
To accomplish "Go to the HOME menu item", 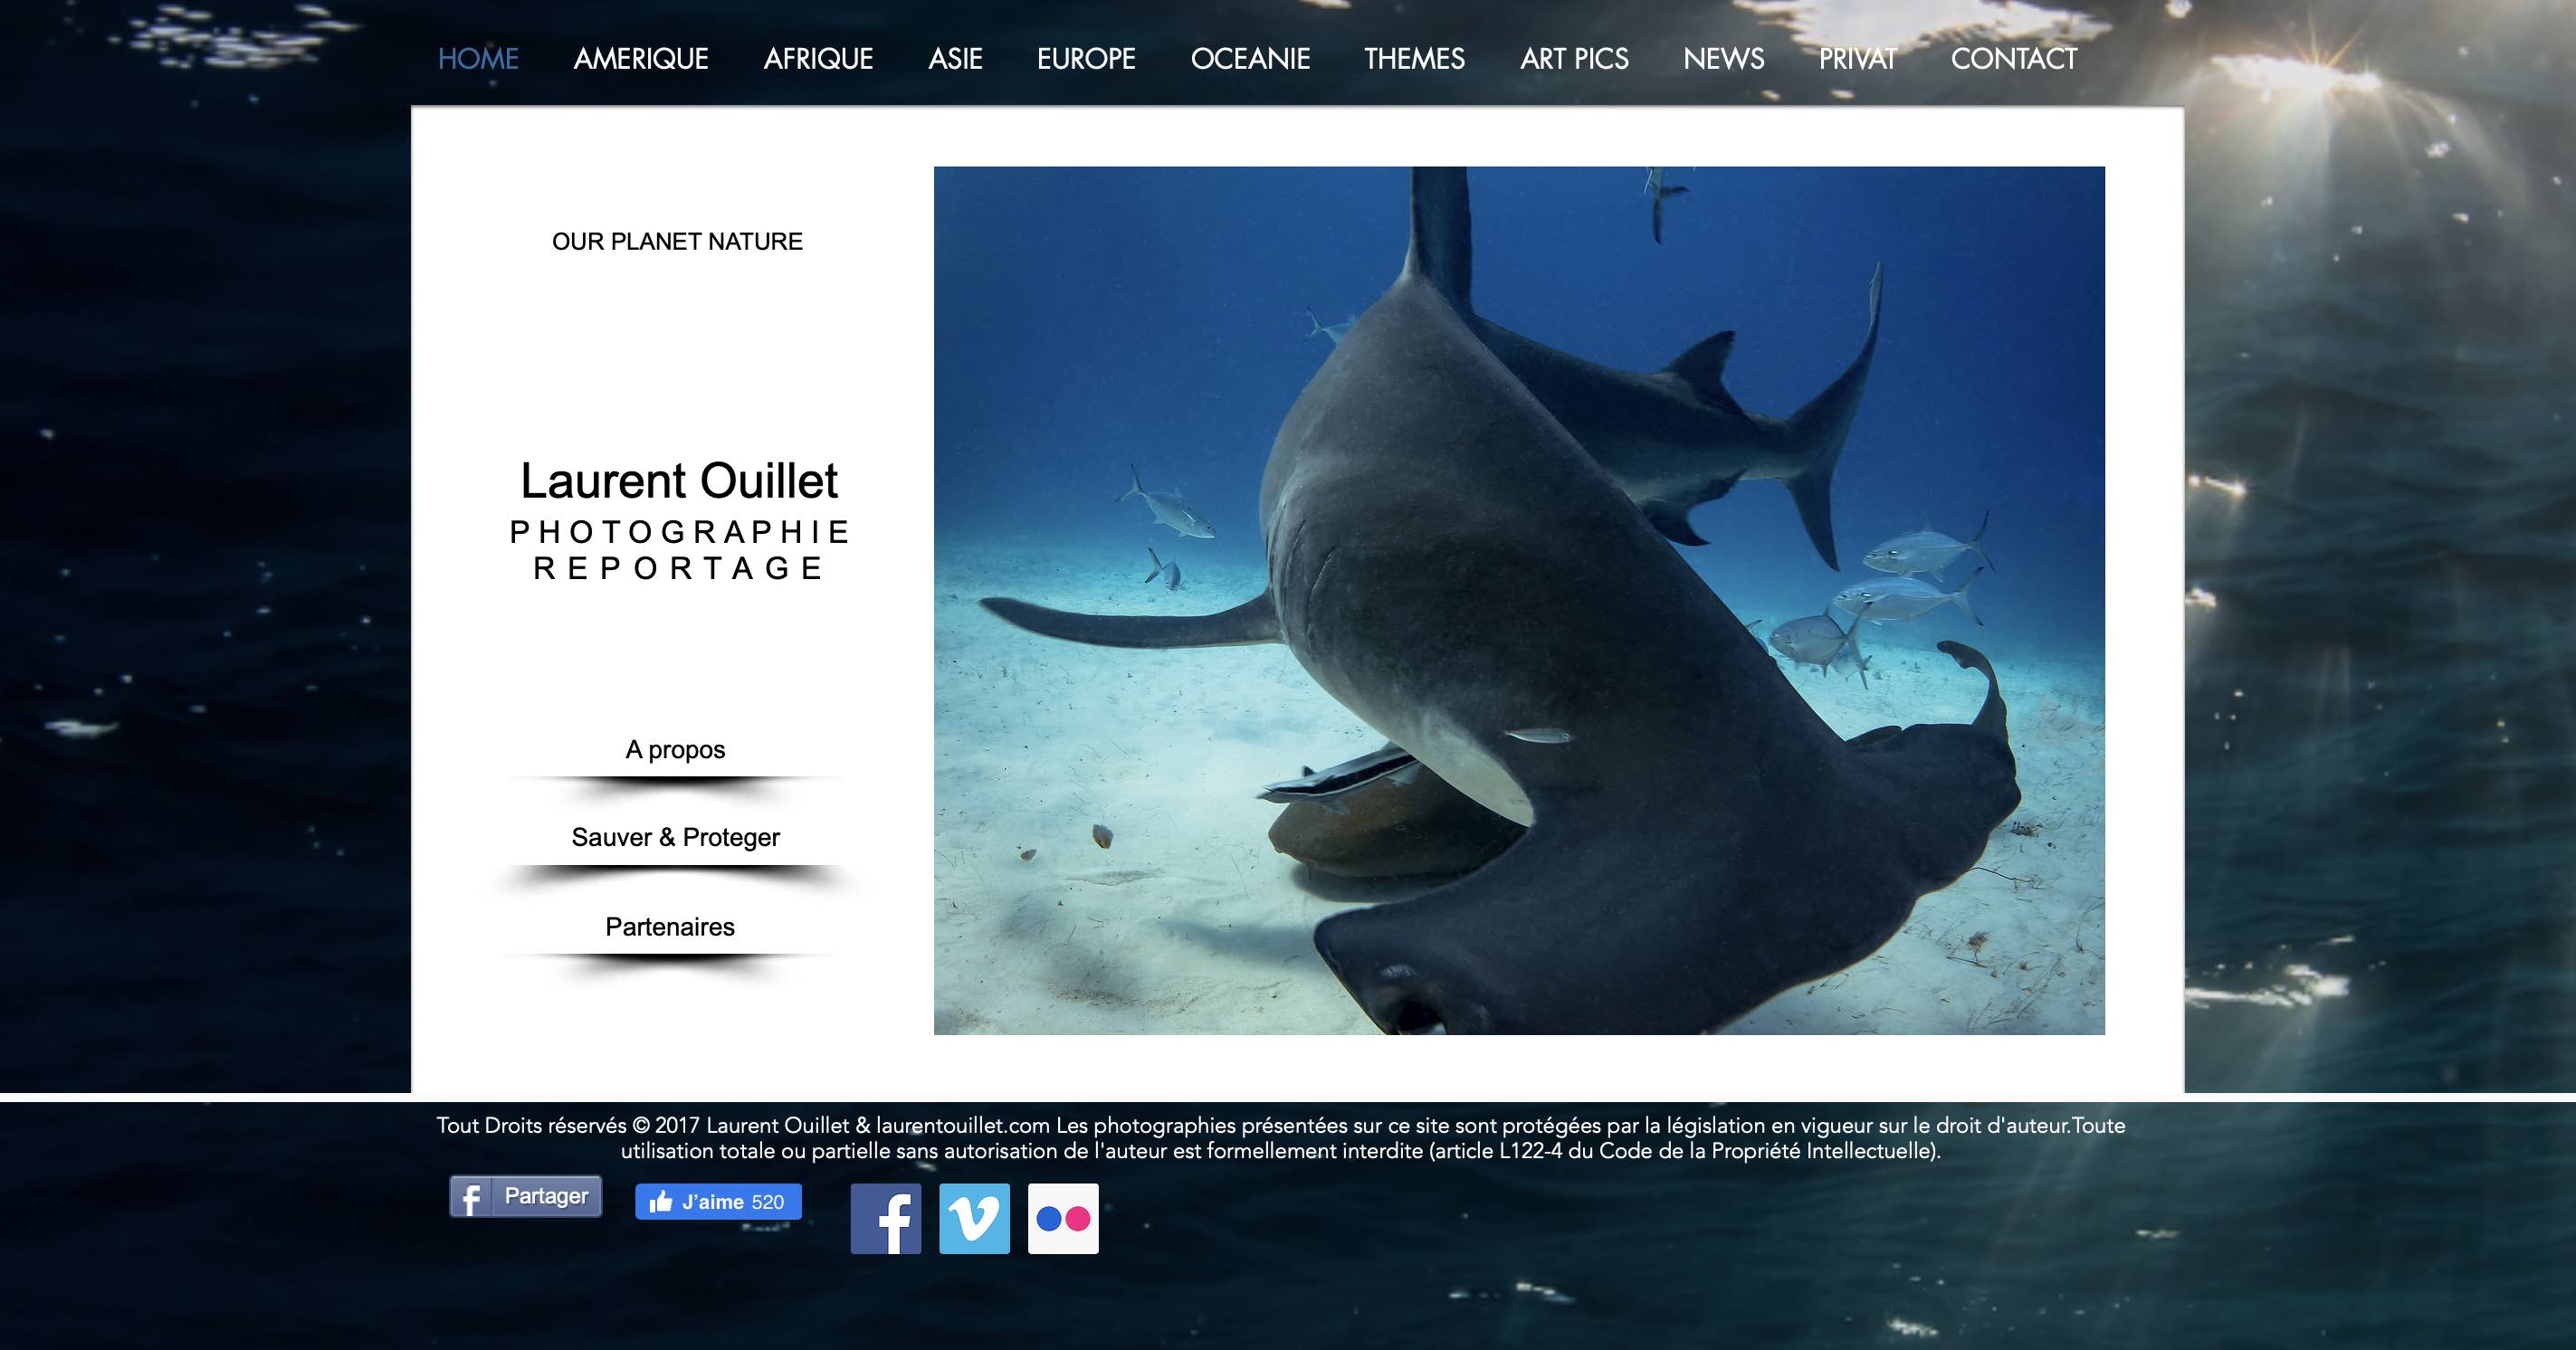I will click(x=478, y=59).
